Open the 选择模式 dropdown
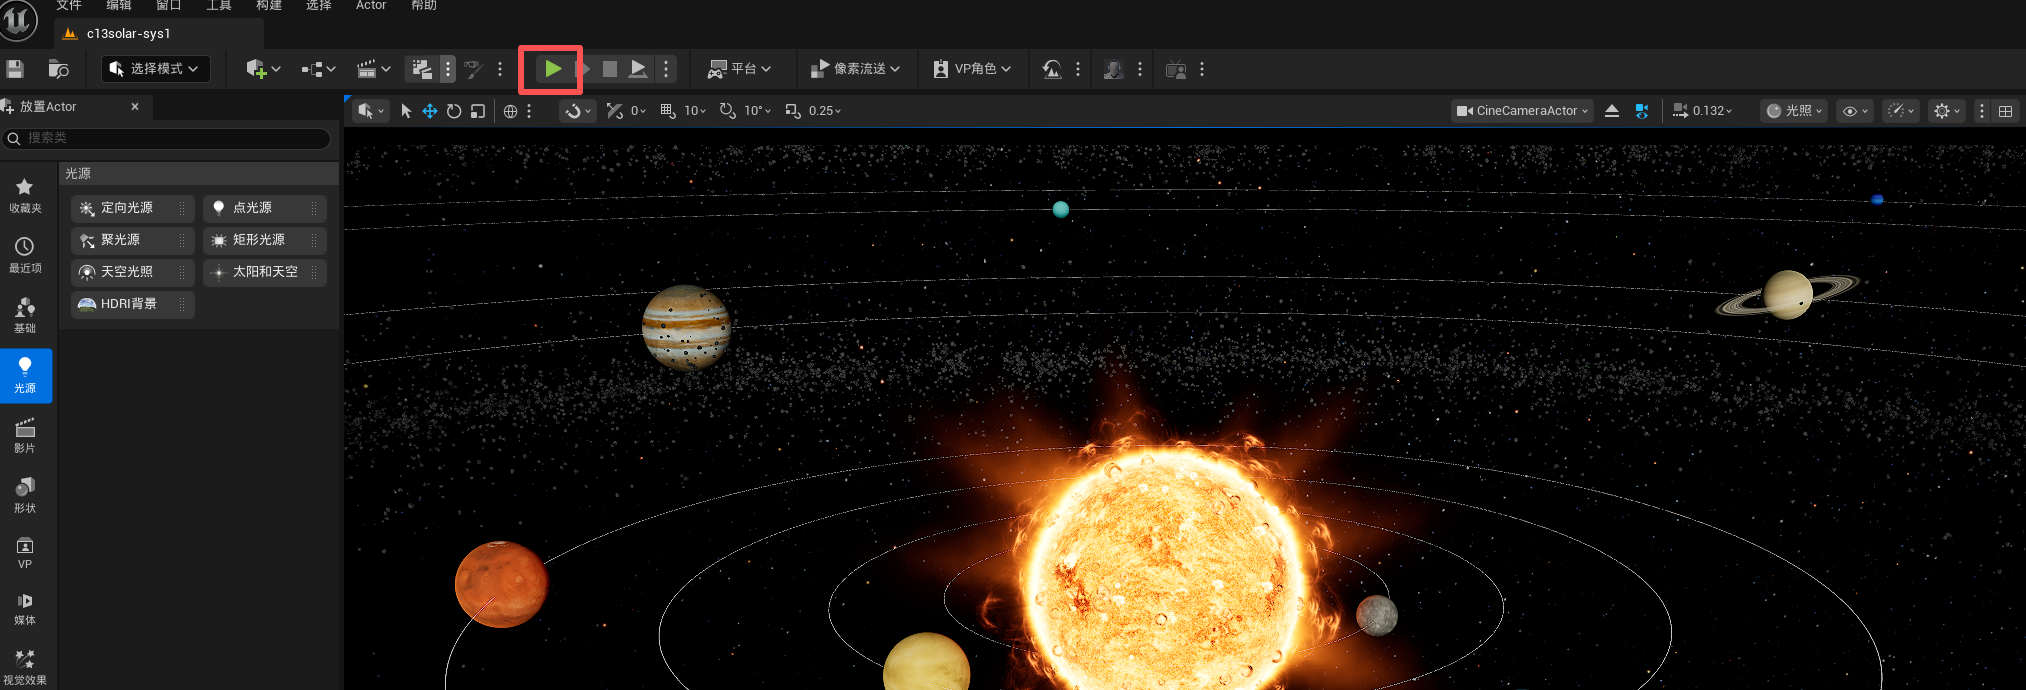Viewport: 2026px width, 690px height. [156, 69]
